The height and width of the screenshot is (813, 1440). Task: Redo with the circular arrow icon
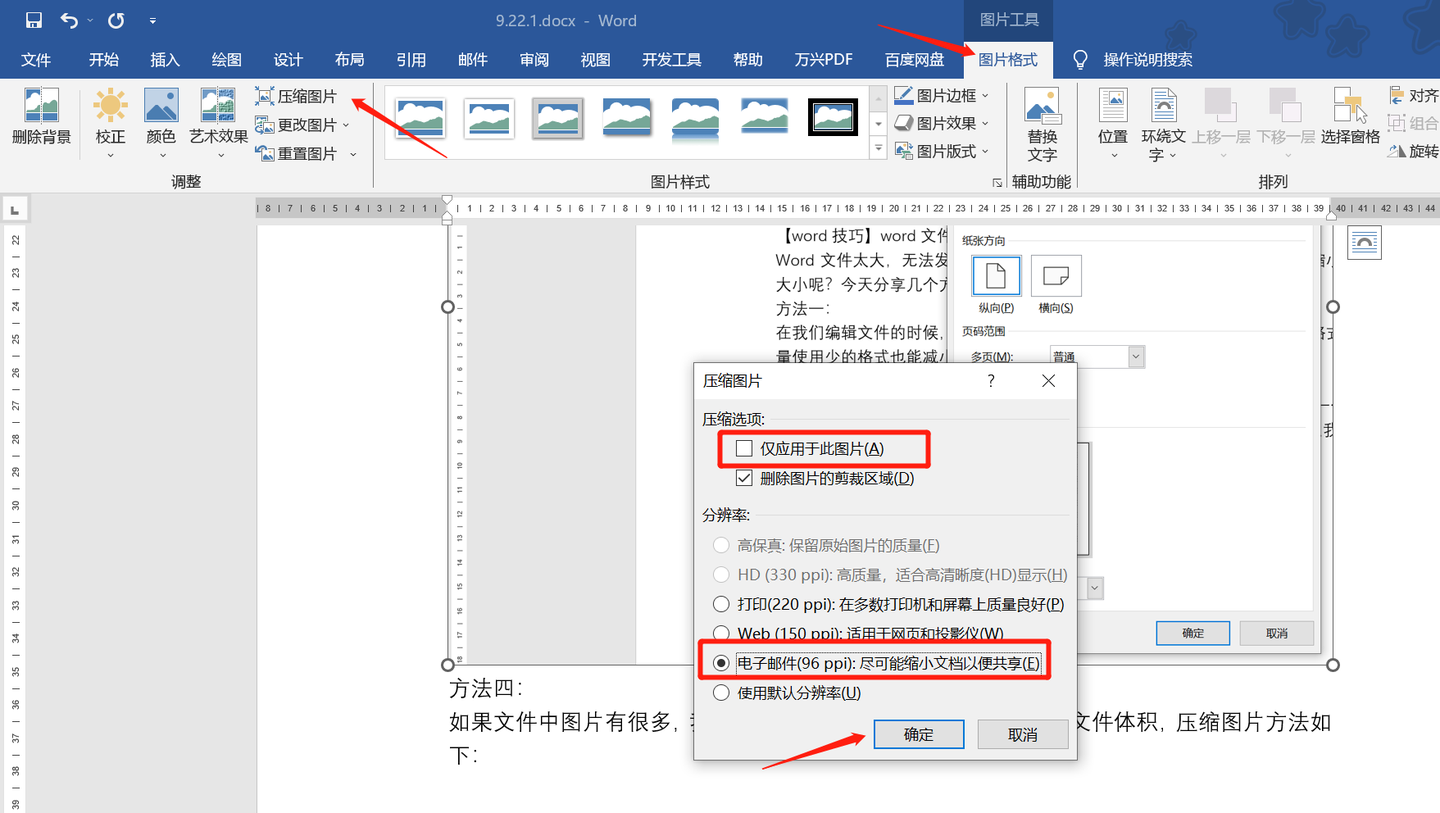(x=116, y=20)
